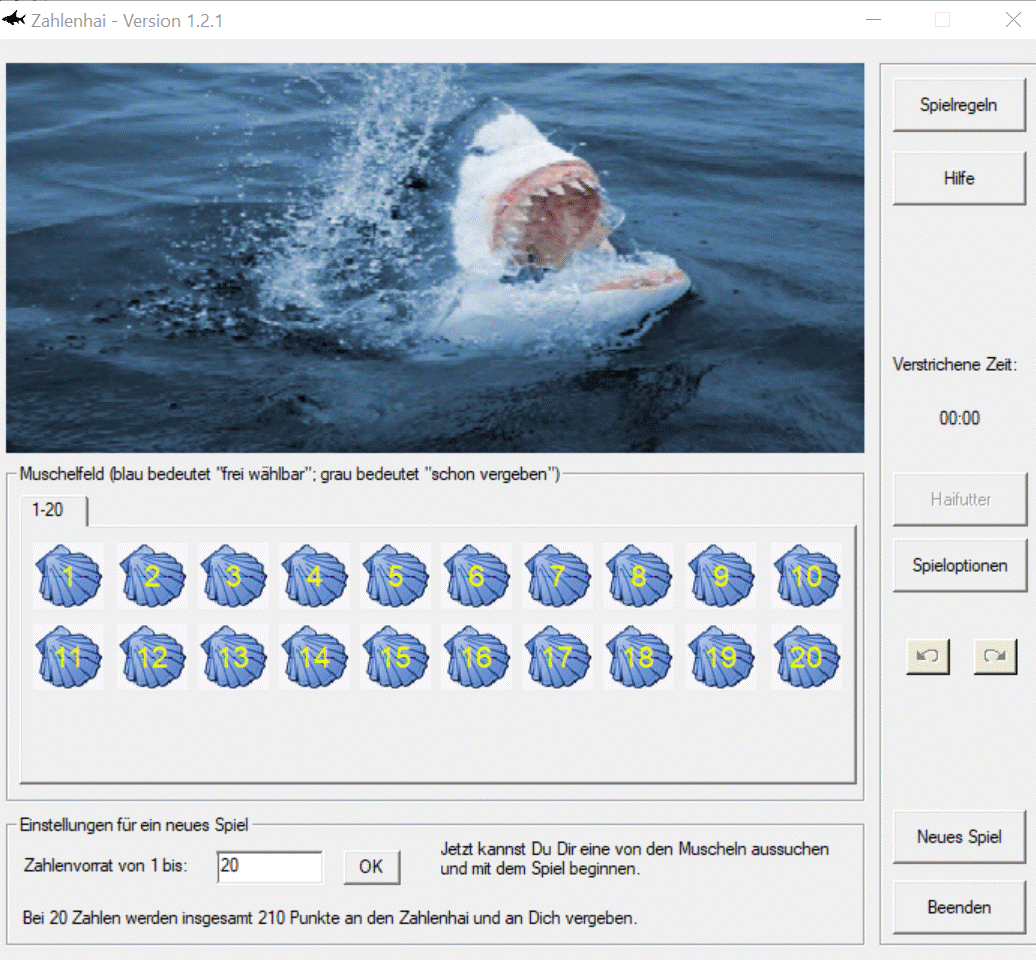Image resolution: width=1036 pixels, height=960 pixels.
Task: Select the shell numbered 10
Action: click(x=806, y=575)
